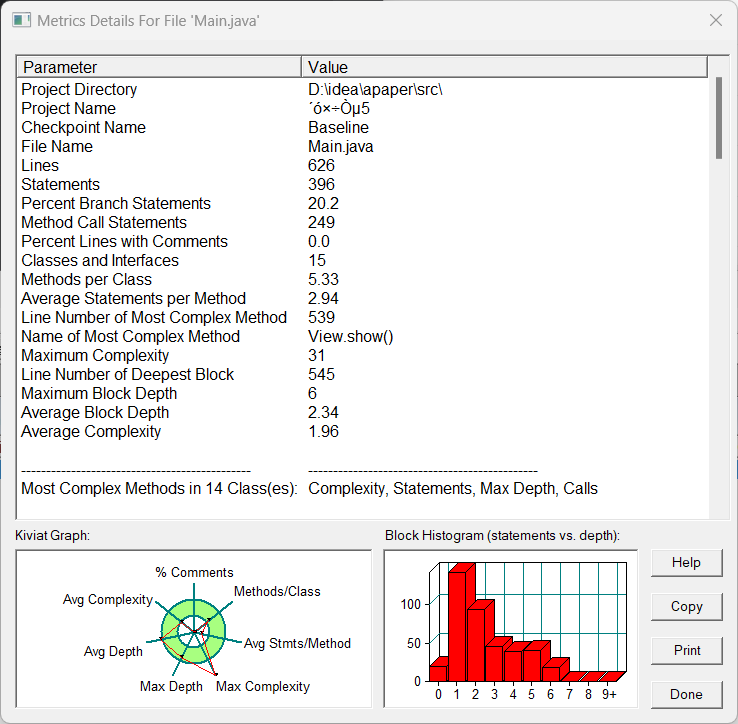Viewport: 738px width, 724px height.
Task: Click the value D:\idea\apaper\src\
Action: point(375,89)
